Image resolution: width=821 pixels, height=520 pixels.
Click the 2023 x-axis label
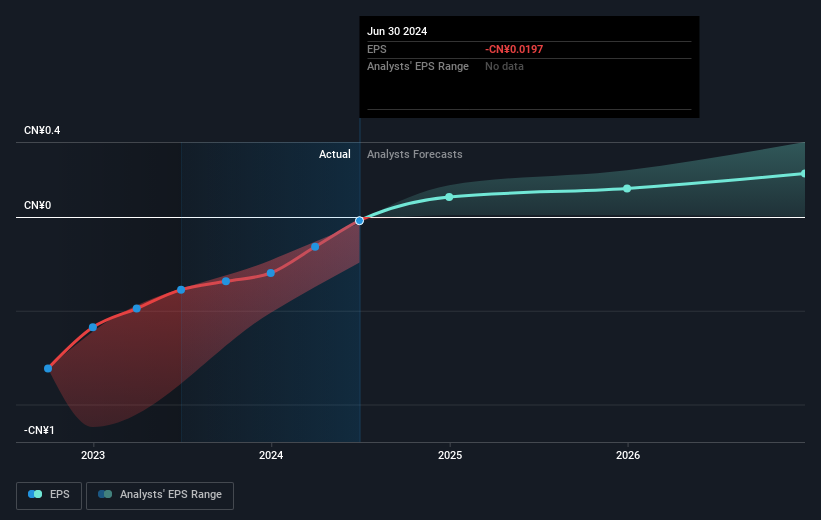tap(93, 456)
